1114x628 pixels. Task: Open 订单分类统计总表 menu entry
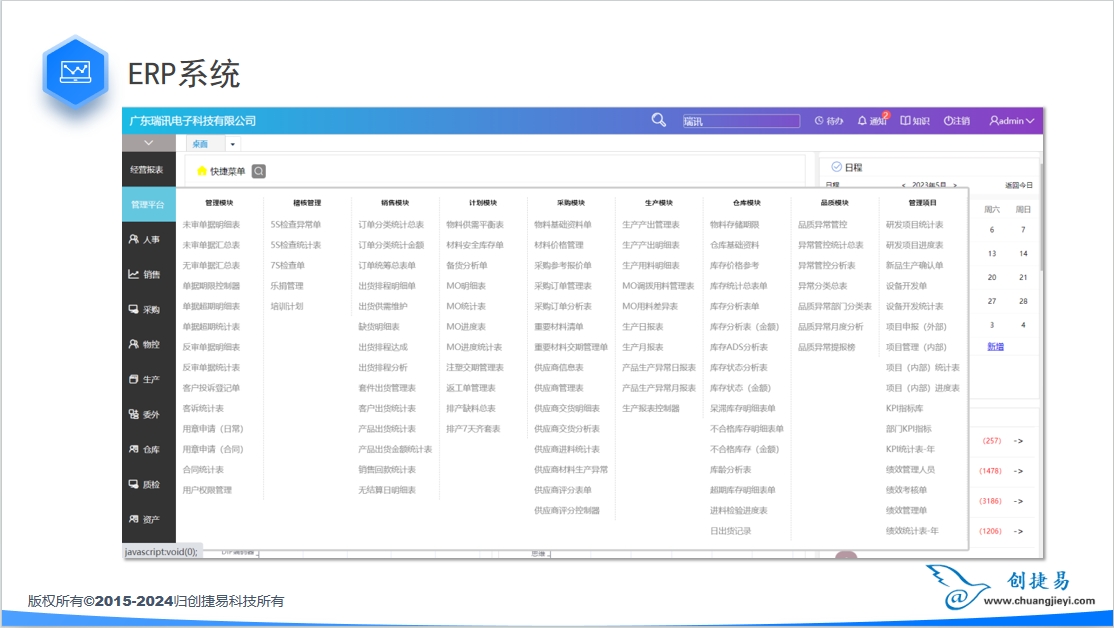tap(391, 225)
